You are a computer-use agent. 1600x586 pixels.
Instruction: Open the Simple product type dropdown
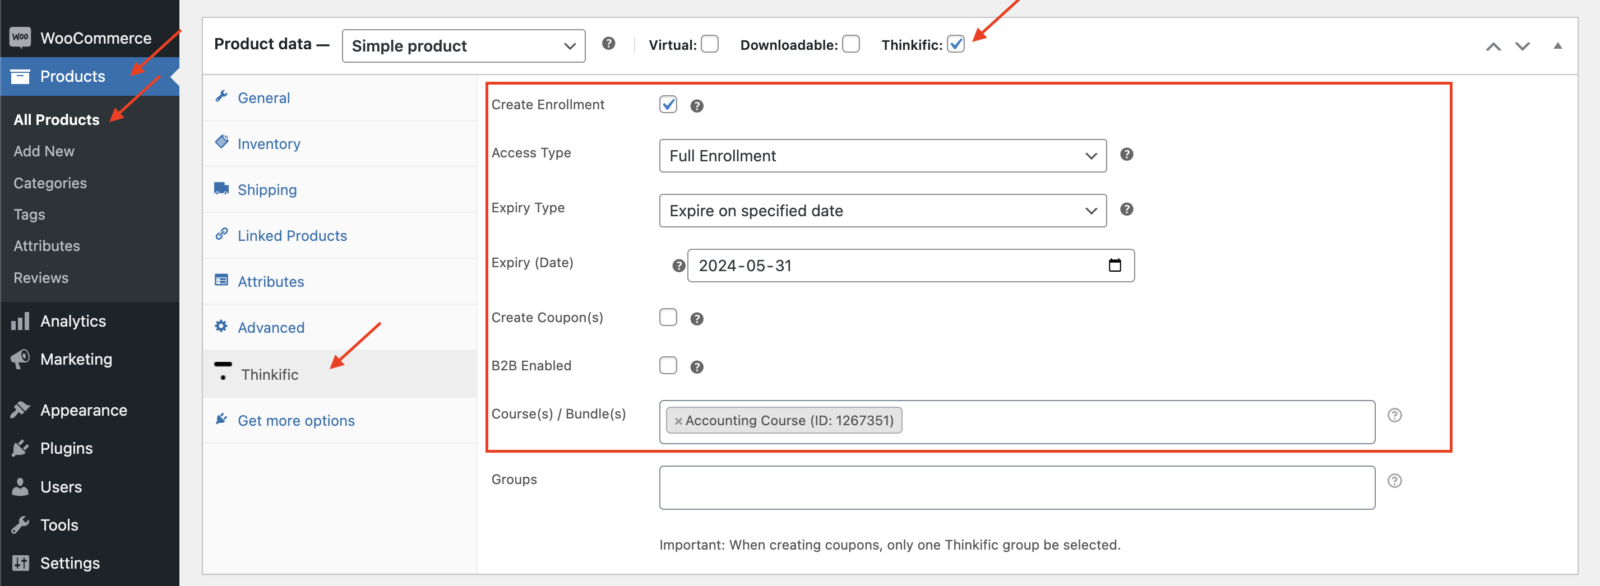[463, 46]
